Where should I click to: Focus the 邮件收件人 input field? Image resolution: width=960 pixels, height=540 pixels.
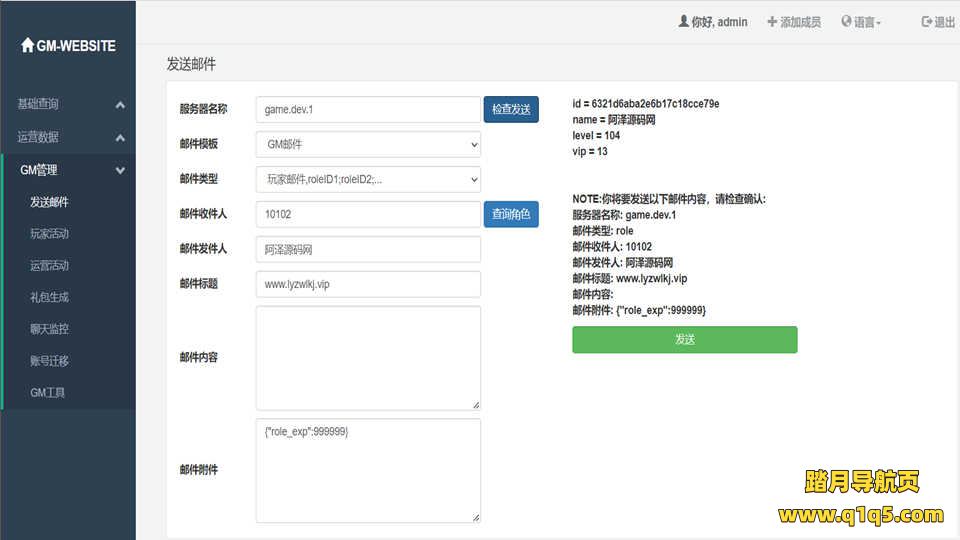368,214
